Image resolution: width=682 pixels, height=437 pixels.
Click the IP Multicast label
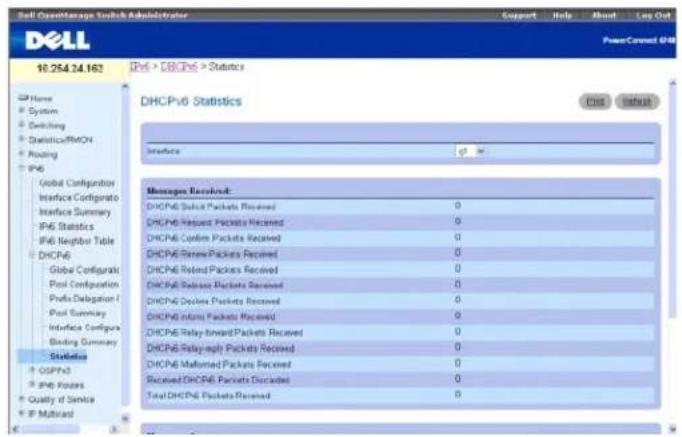pyautogui.click(x=51, y=414)
